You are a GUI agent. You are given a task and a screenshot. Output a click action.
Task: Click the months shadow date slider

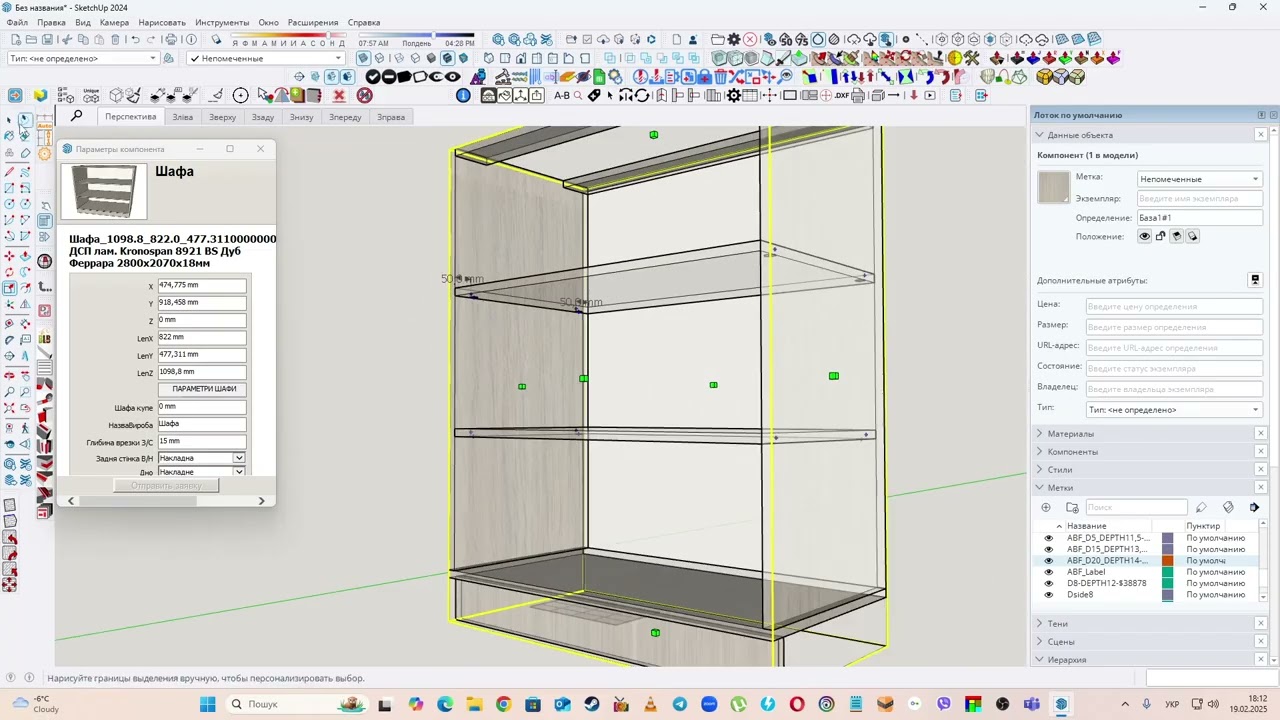(x=289, y=37)
